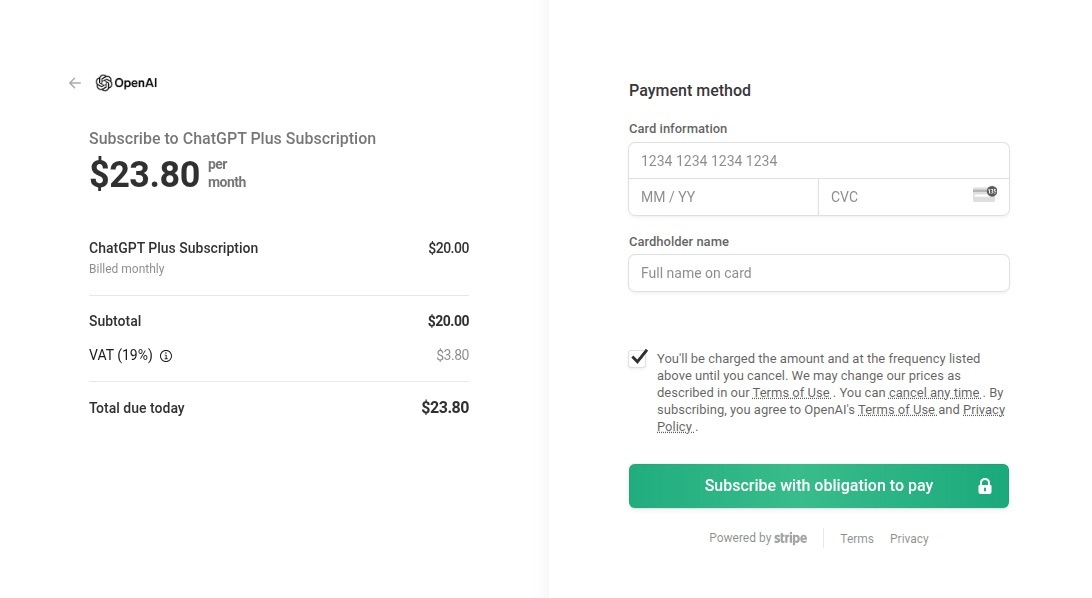Click the cancel any time link
1092x598 pixels.
click(934, 392)
